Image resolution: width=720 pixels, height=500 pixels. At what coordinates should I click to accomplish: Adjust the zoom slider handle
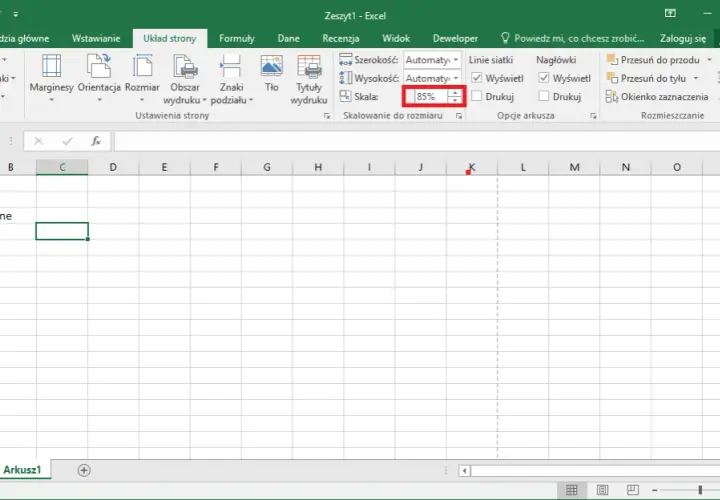(700, 490)
